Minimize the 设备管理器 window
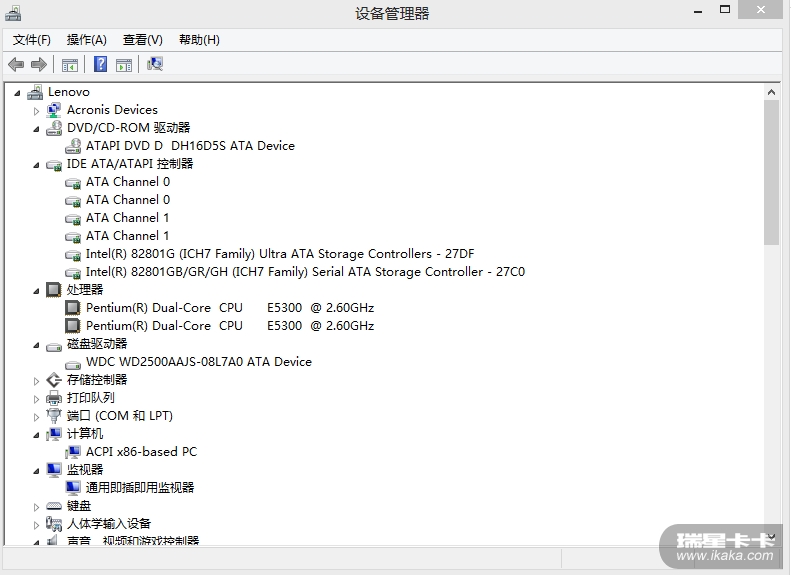The height and width of the screenshot is (575, 791). pyautogui.click(x=698, y=11)
